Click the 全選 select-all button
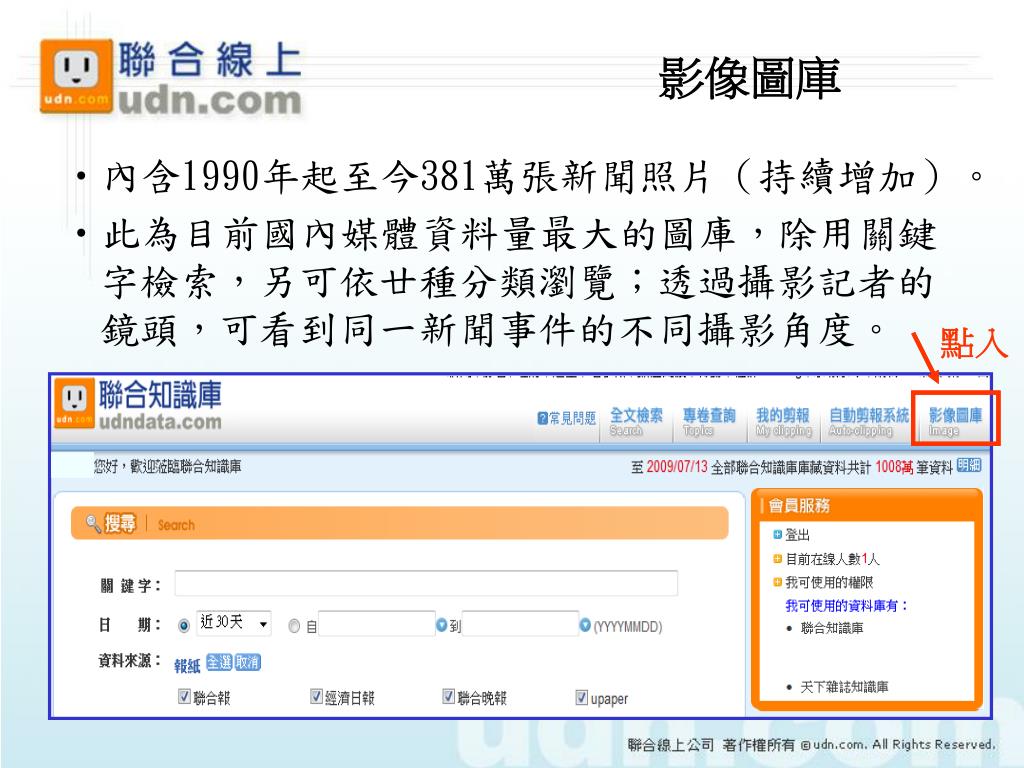Screen dimensions: 1024x768 pyautogui.click(x=219, y=662)
